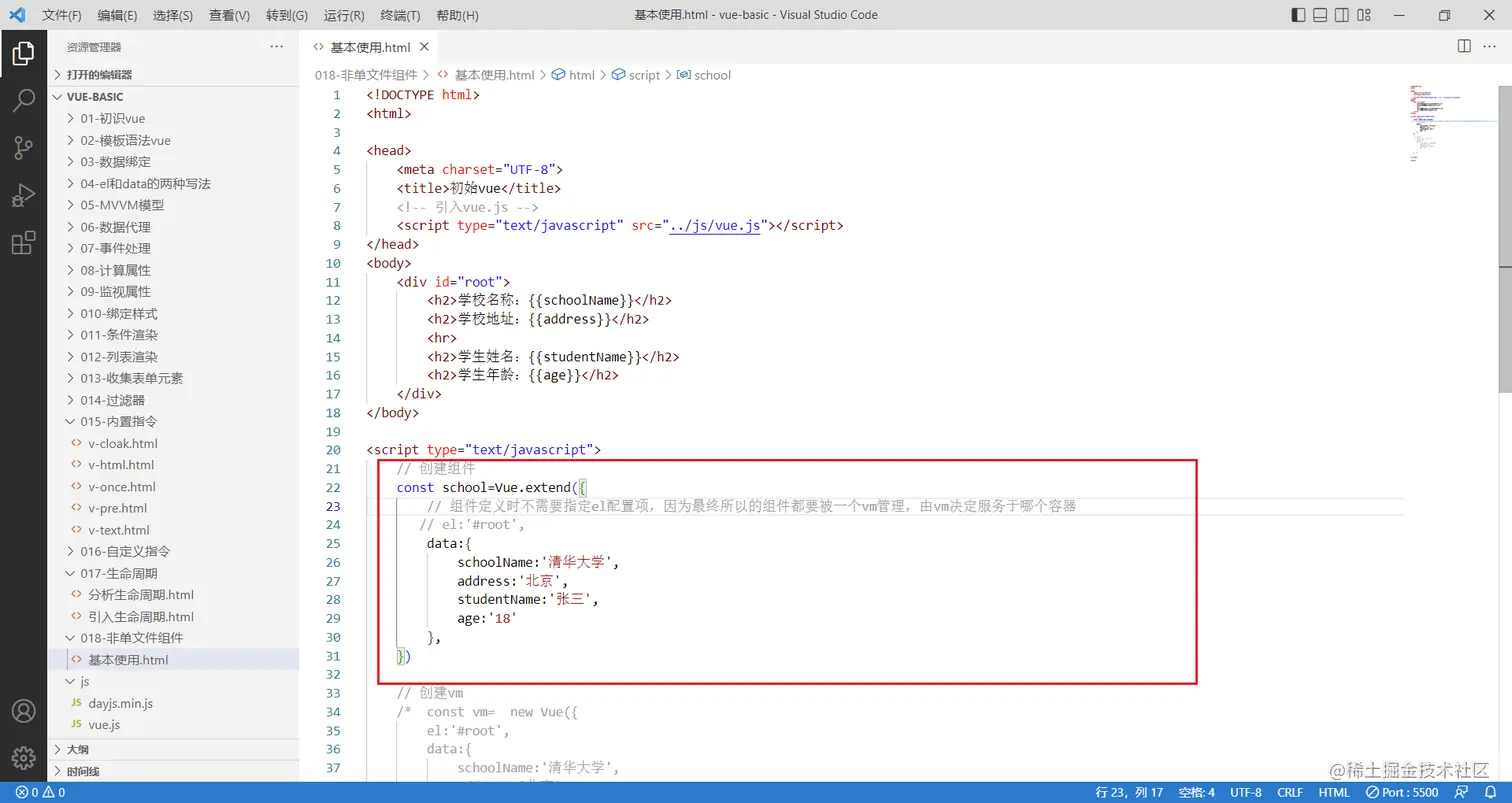The width and height of the screenshot is (1512, 803).
Task: Open dayjs.min.js file
Action: (173, 703)
